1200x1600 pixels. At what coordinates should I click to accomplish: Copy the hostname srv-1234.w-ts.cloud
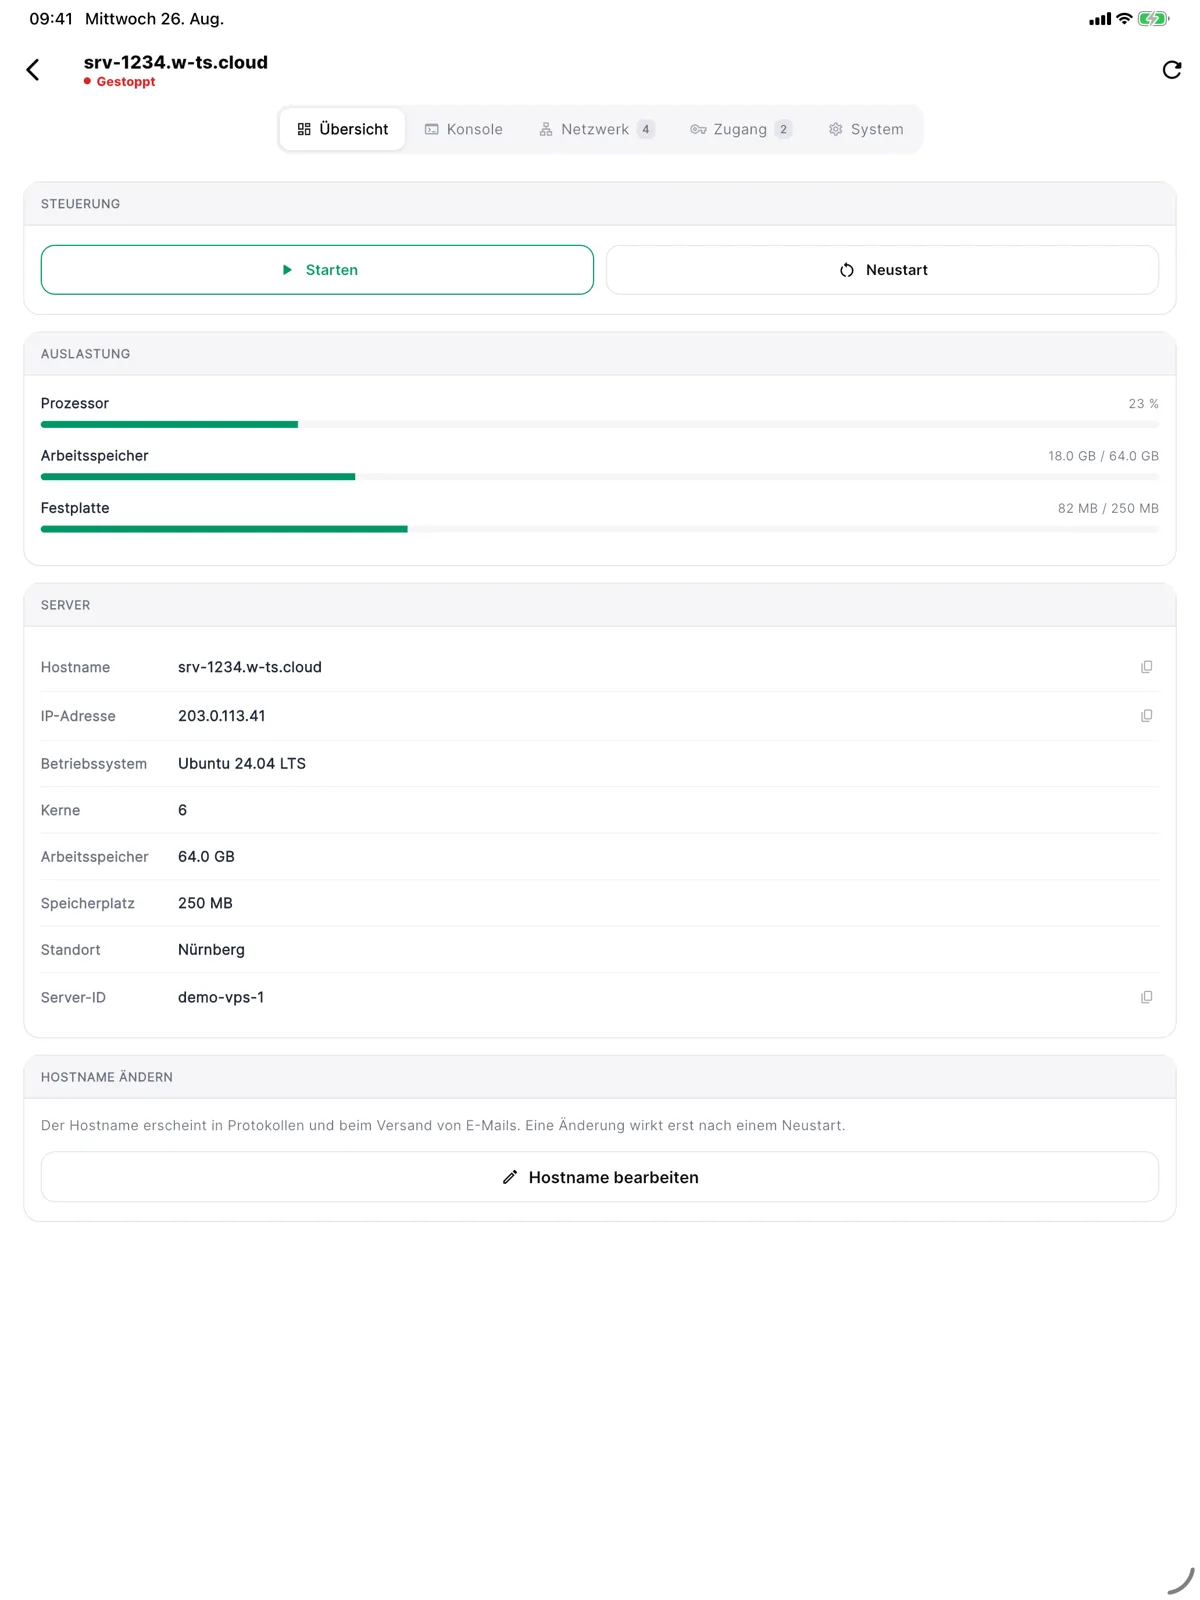point(1147,667)
